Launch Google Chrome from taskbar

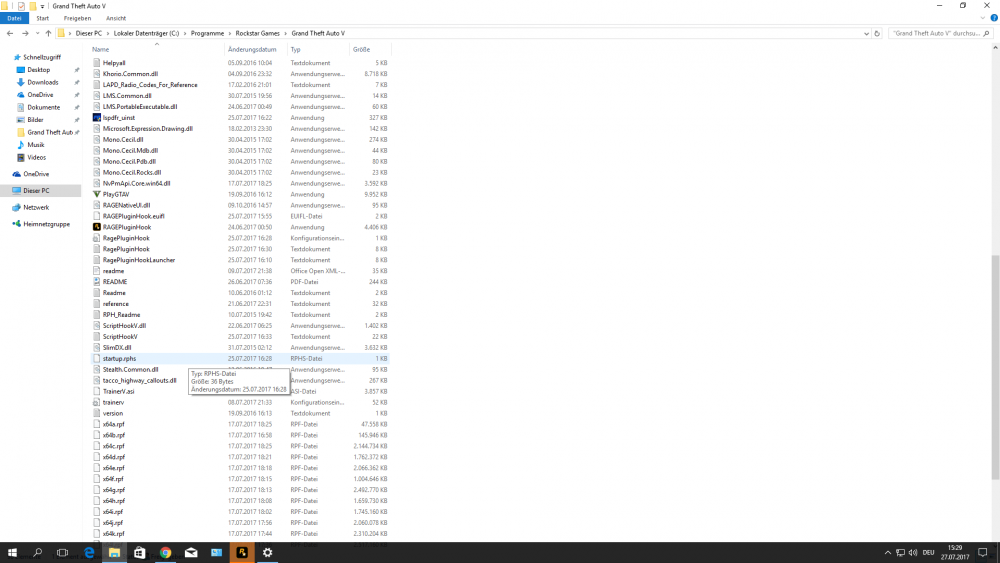165,553
